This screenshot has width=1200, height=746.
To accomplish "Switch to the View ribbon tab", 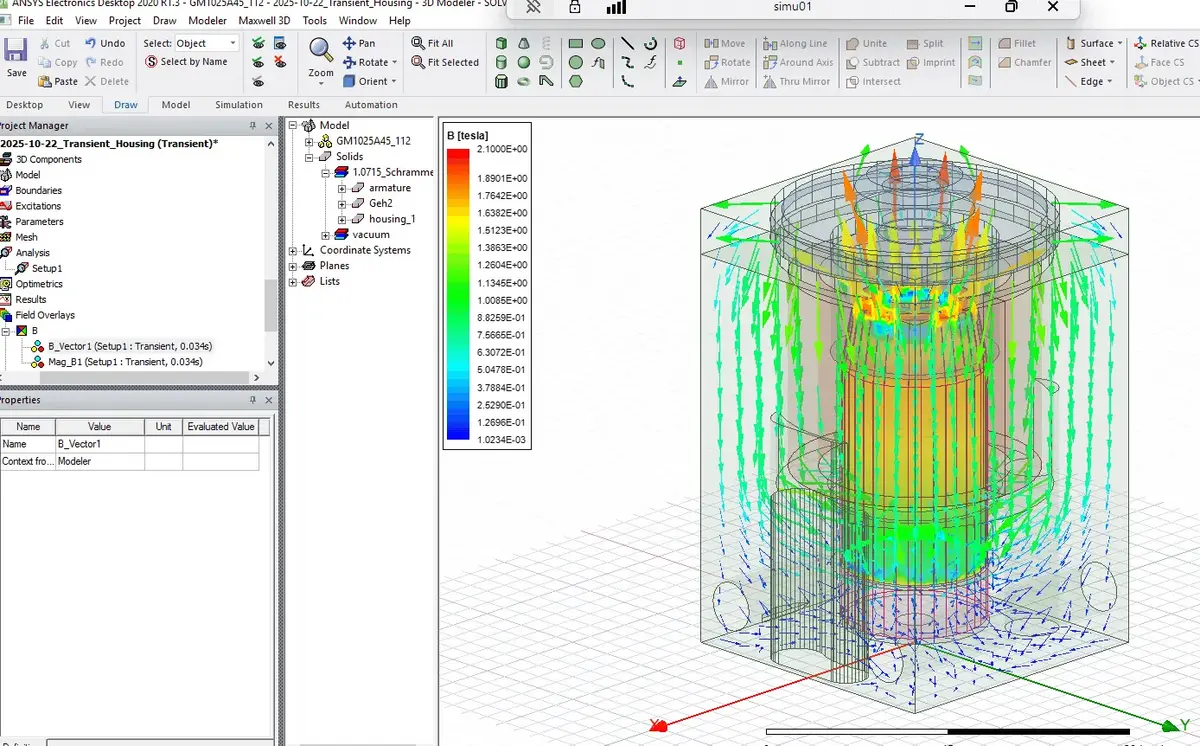I will (79, 104).
